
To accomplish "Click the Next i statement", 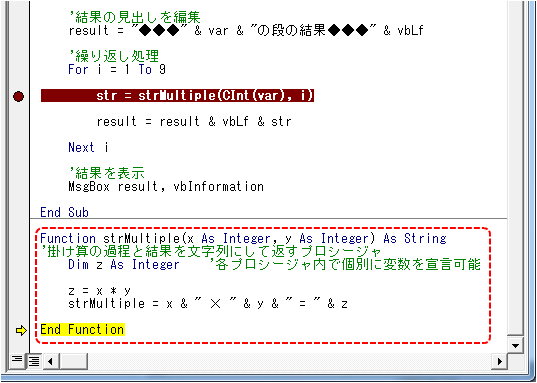I will pos(88,147).
